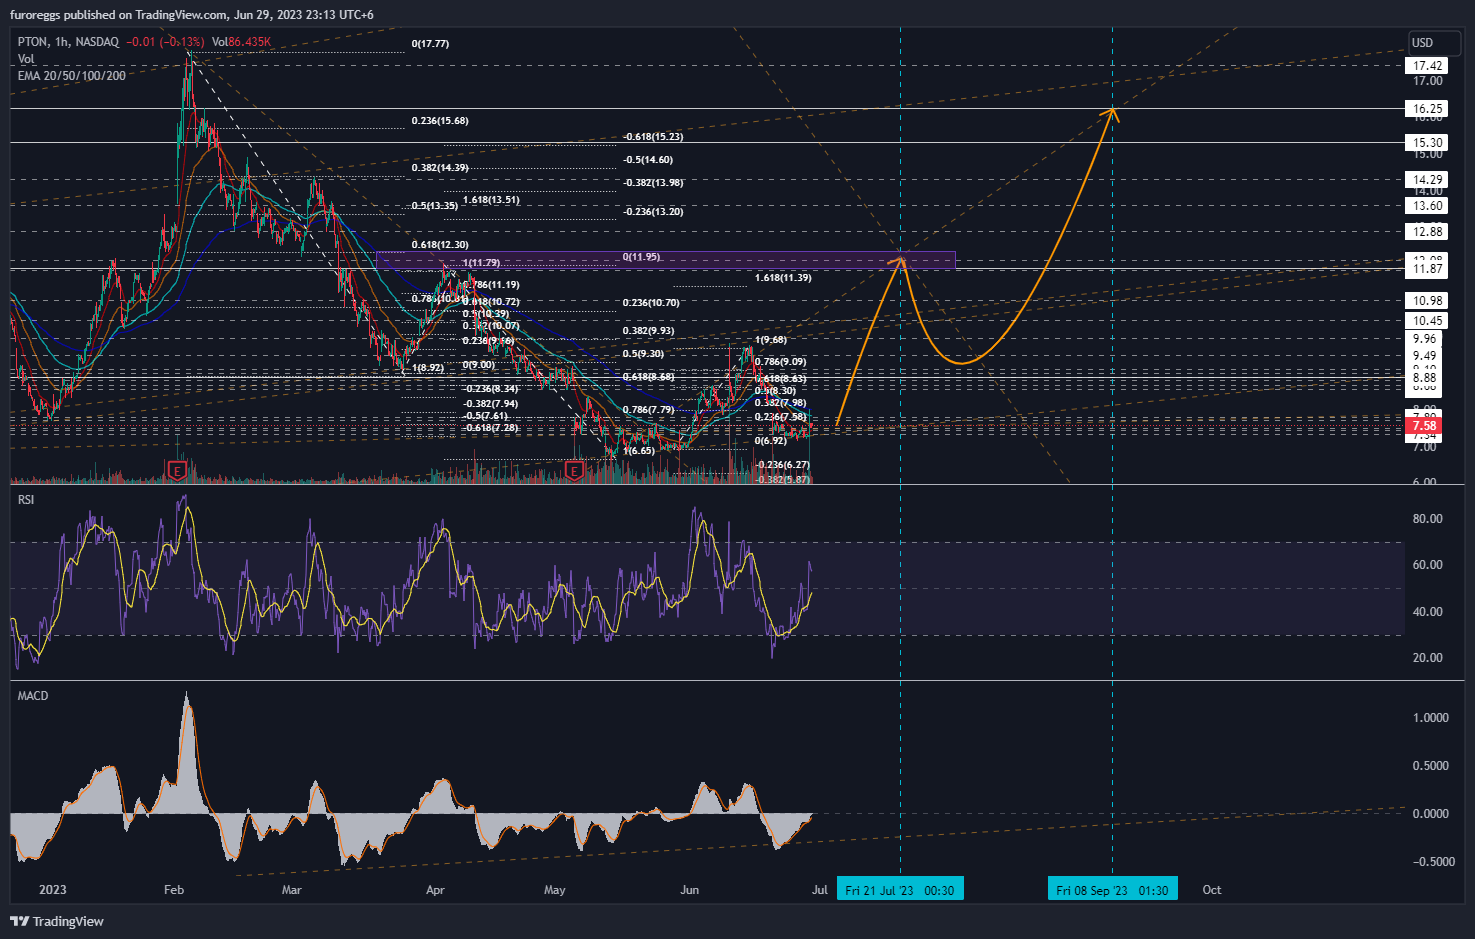This screenshot has height=939, width=1475.
Task: Click the 2023 label on time axis
Action: pos(52,890)
